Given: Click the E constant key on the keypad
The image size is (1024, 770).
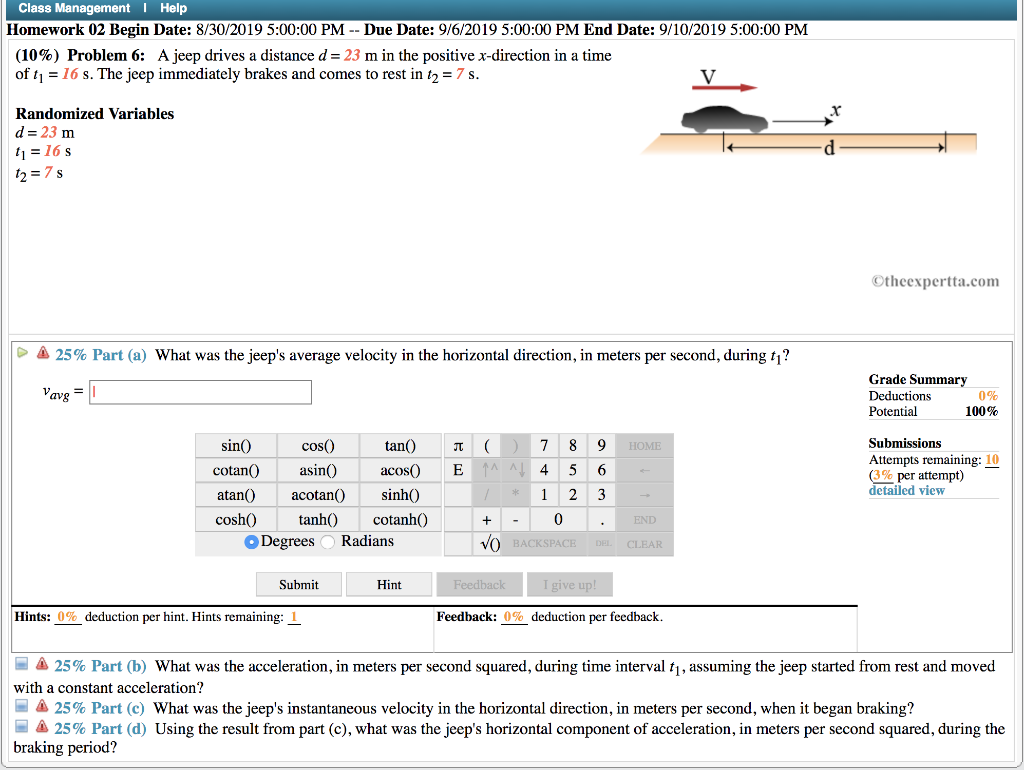Looking at the screenshot, I should (x=457, y=470).
